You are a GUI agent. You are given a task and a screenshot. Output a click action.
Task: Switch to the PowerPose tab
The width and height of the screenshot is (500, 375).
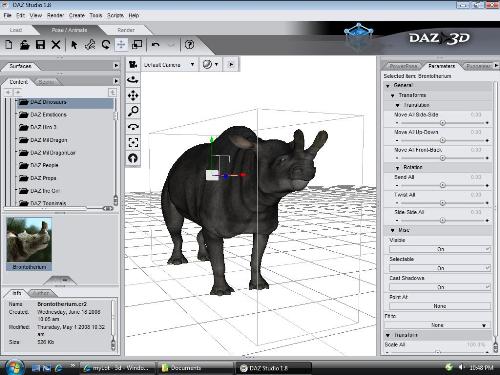click(403, 66)
